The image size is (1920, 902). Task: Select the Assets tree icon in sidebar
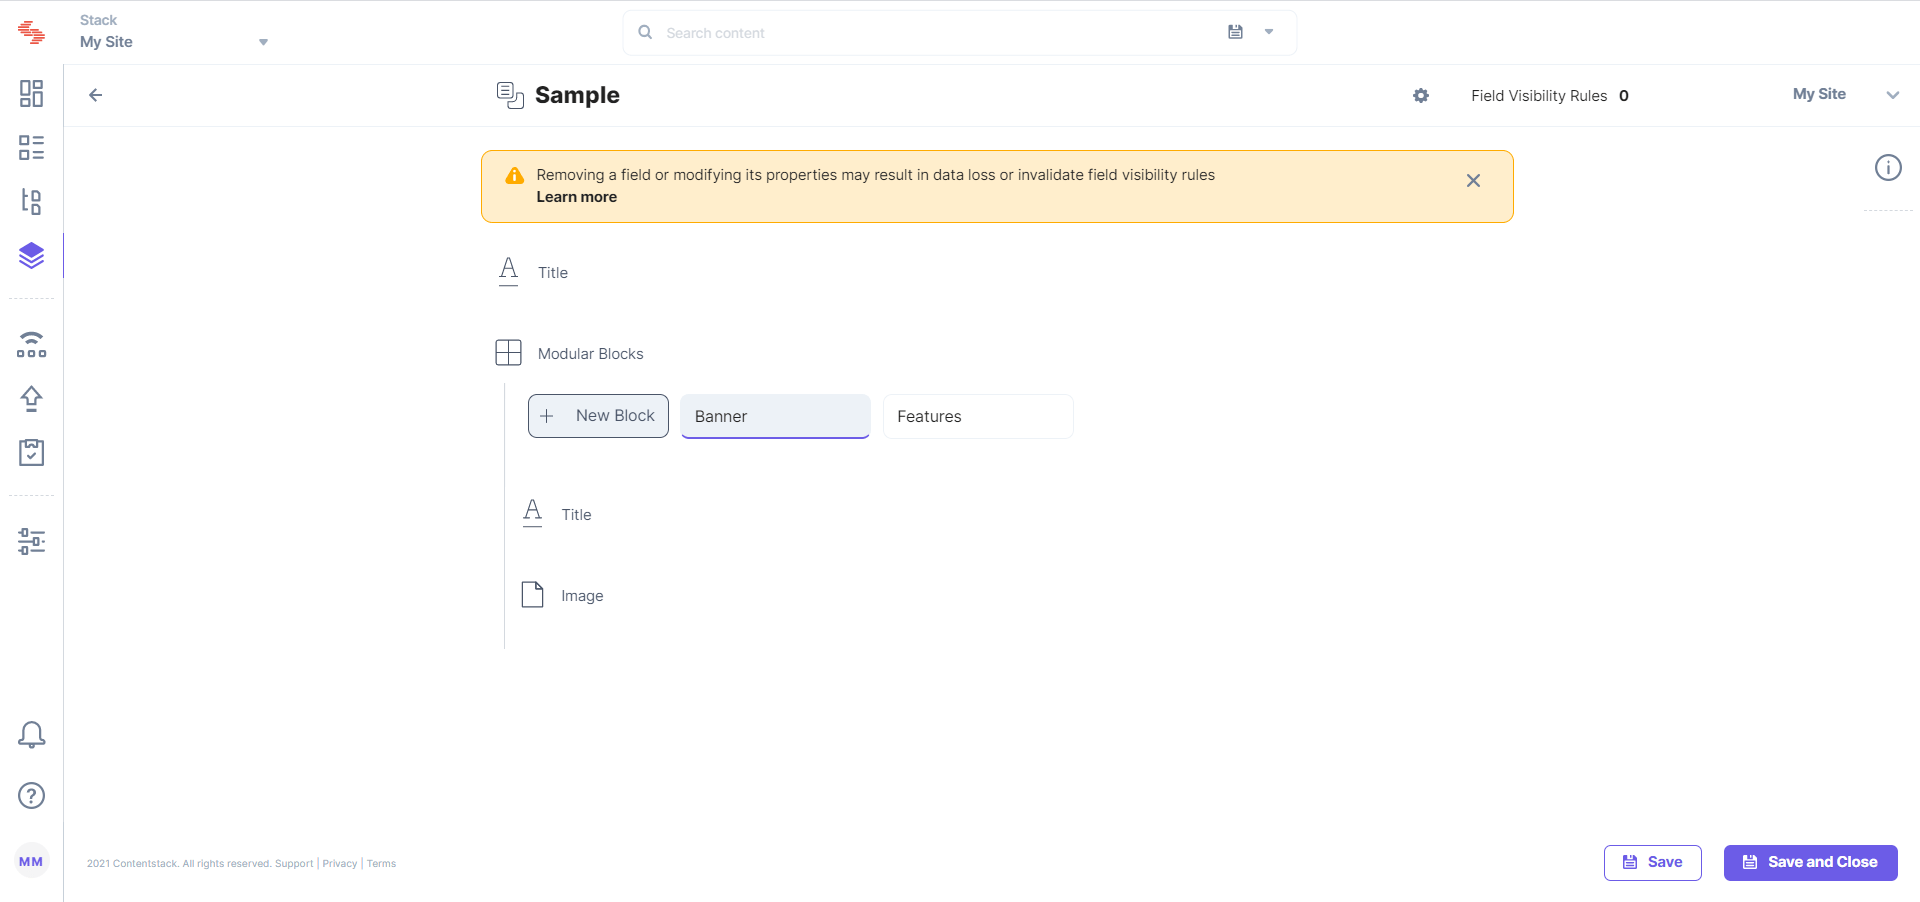31,201
